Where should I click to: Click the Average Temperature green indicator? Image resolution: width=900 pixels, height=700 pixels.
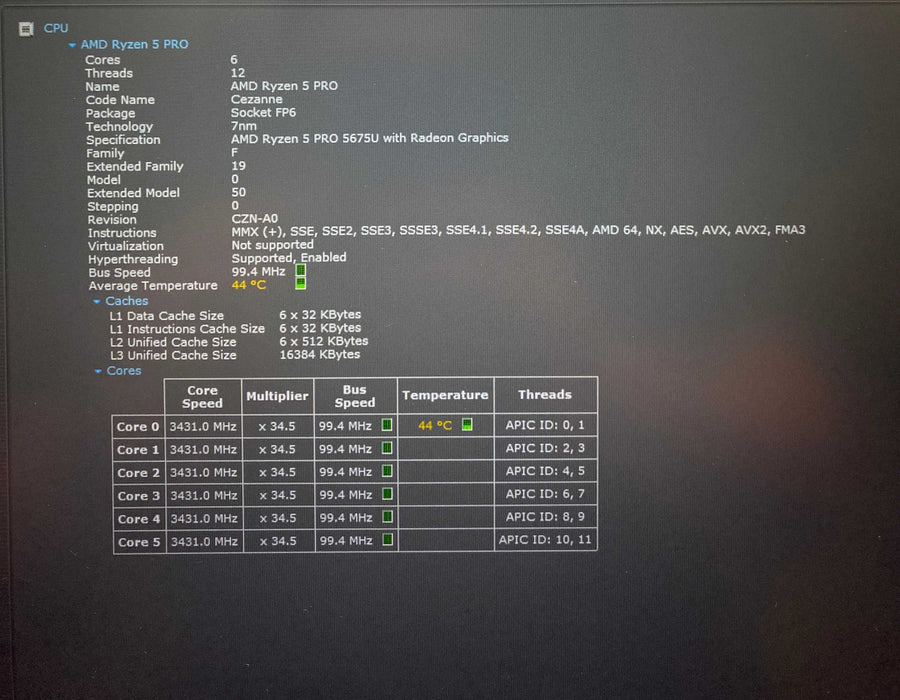point(300,283)
